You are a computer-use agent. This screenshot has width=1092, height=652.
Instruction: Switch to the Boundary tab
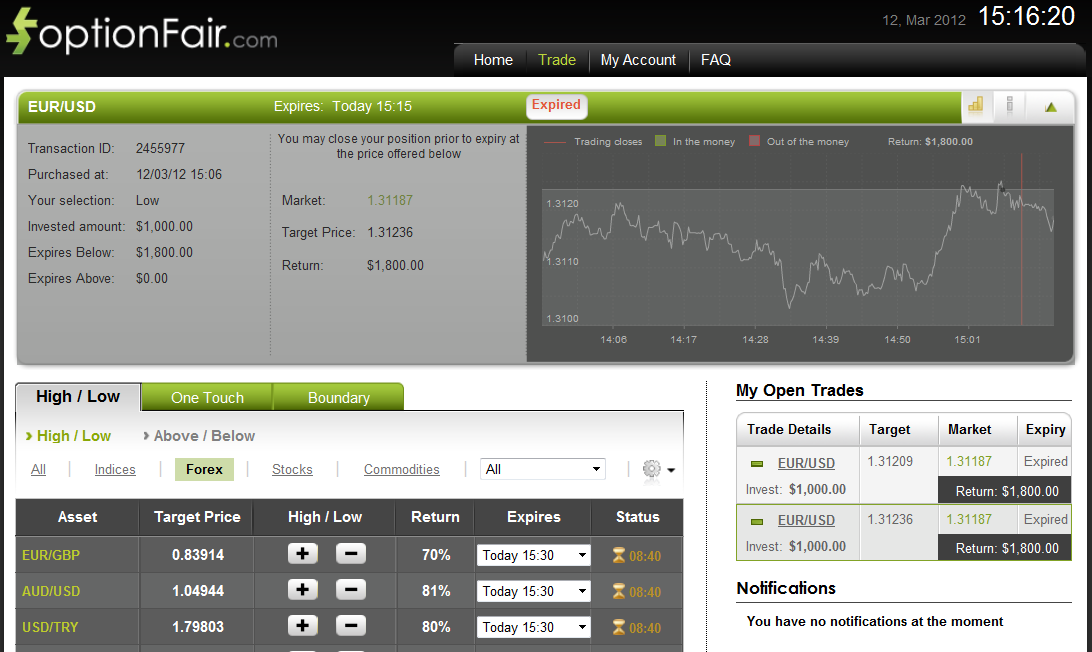pos(338,397)
